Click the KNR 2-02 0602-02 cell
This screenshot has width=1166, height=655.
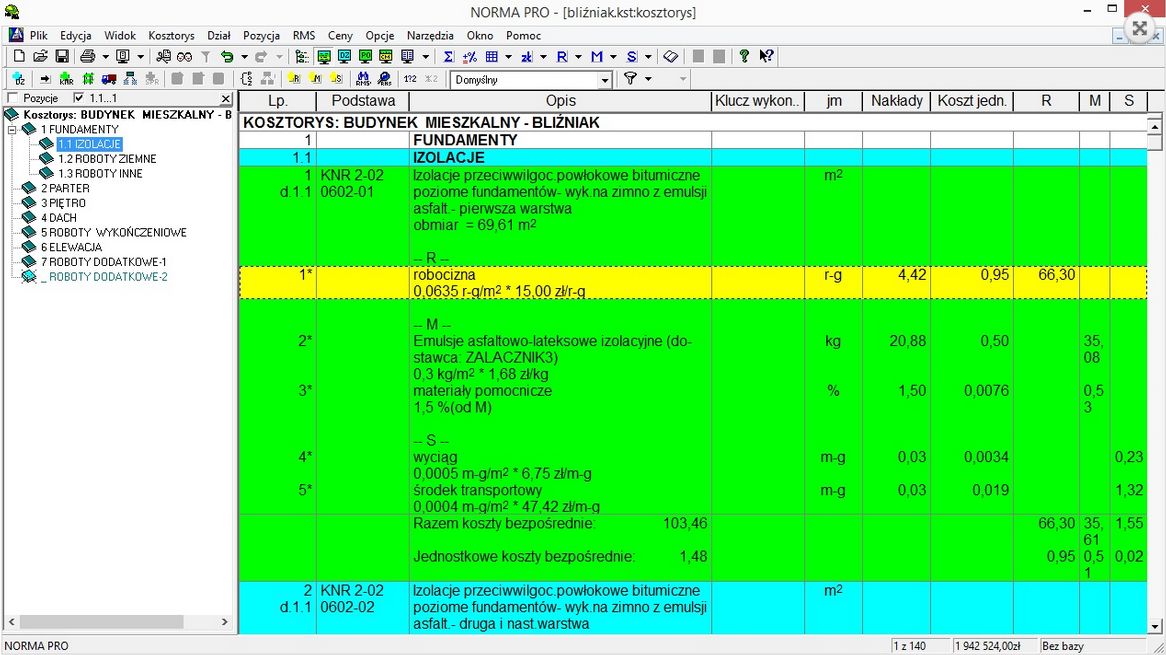pos(363,607)
